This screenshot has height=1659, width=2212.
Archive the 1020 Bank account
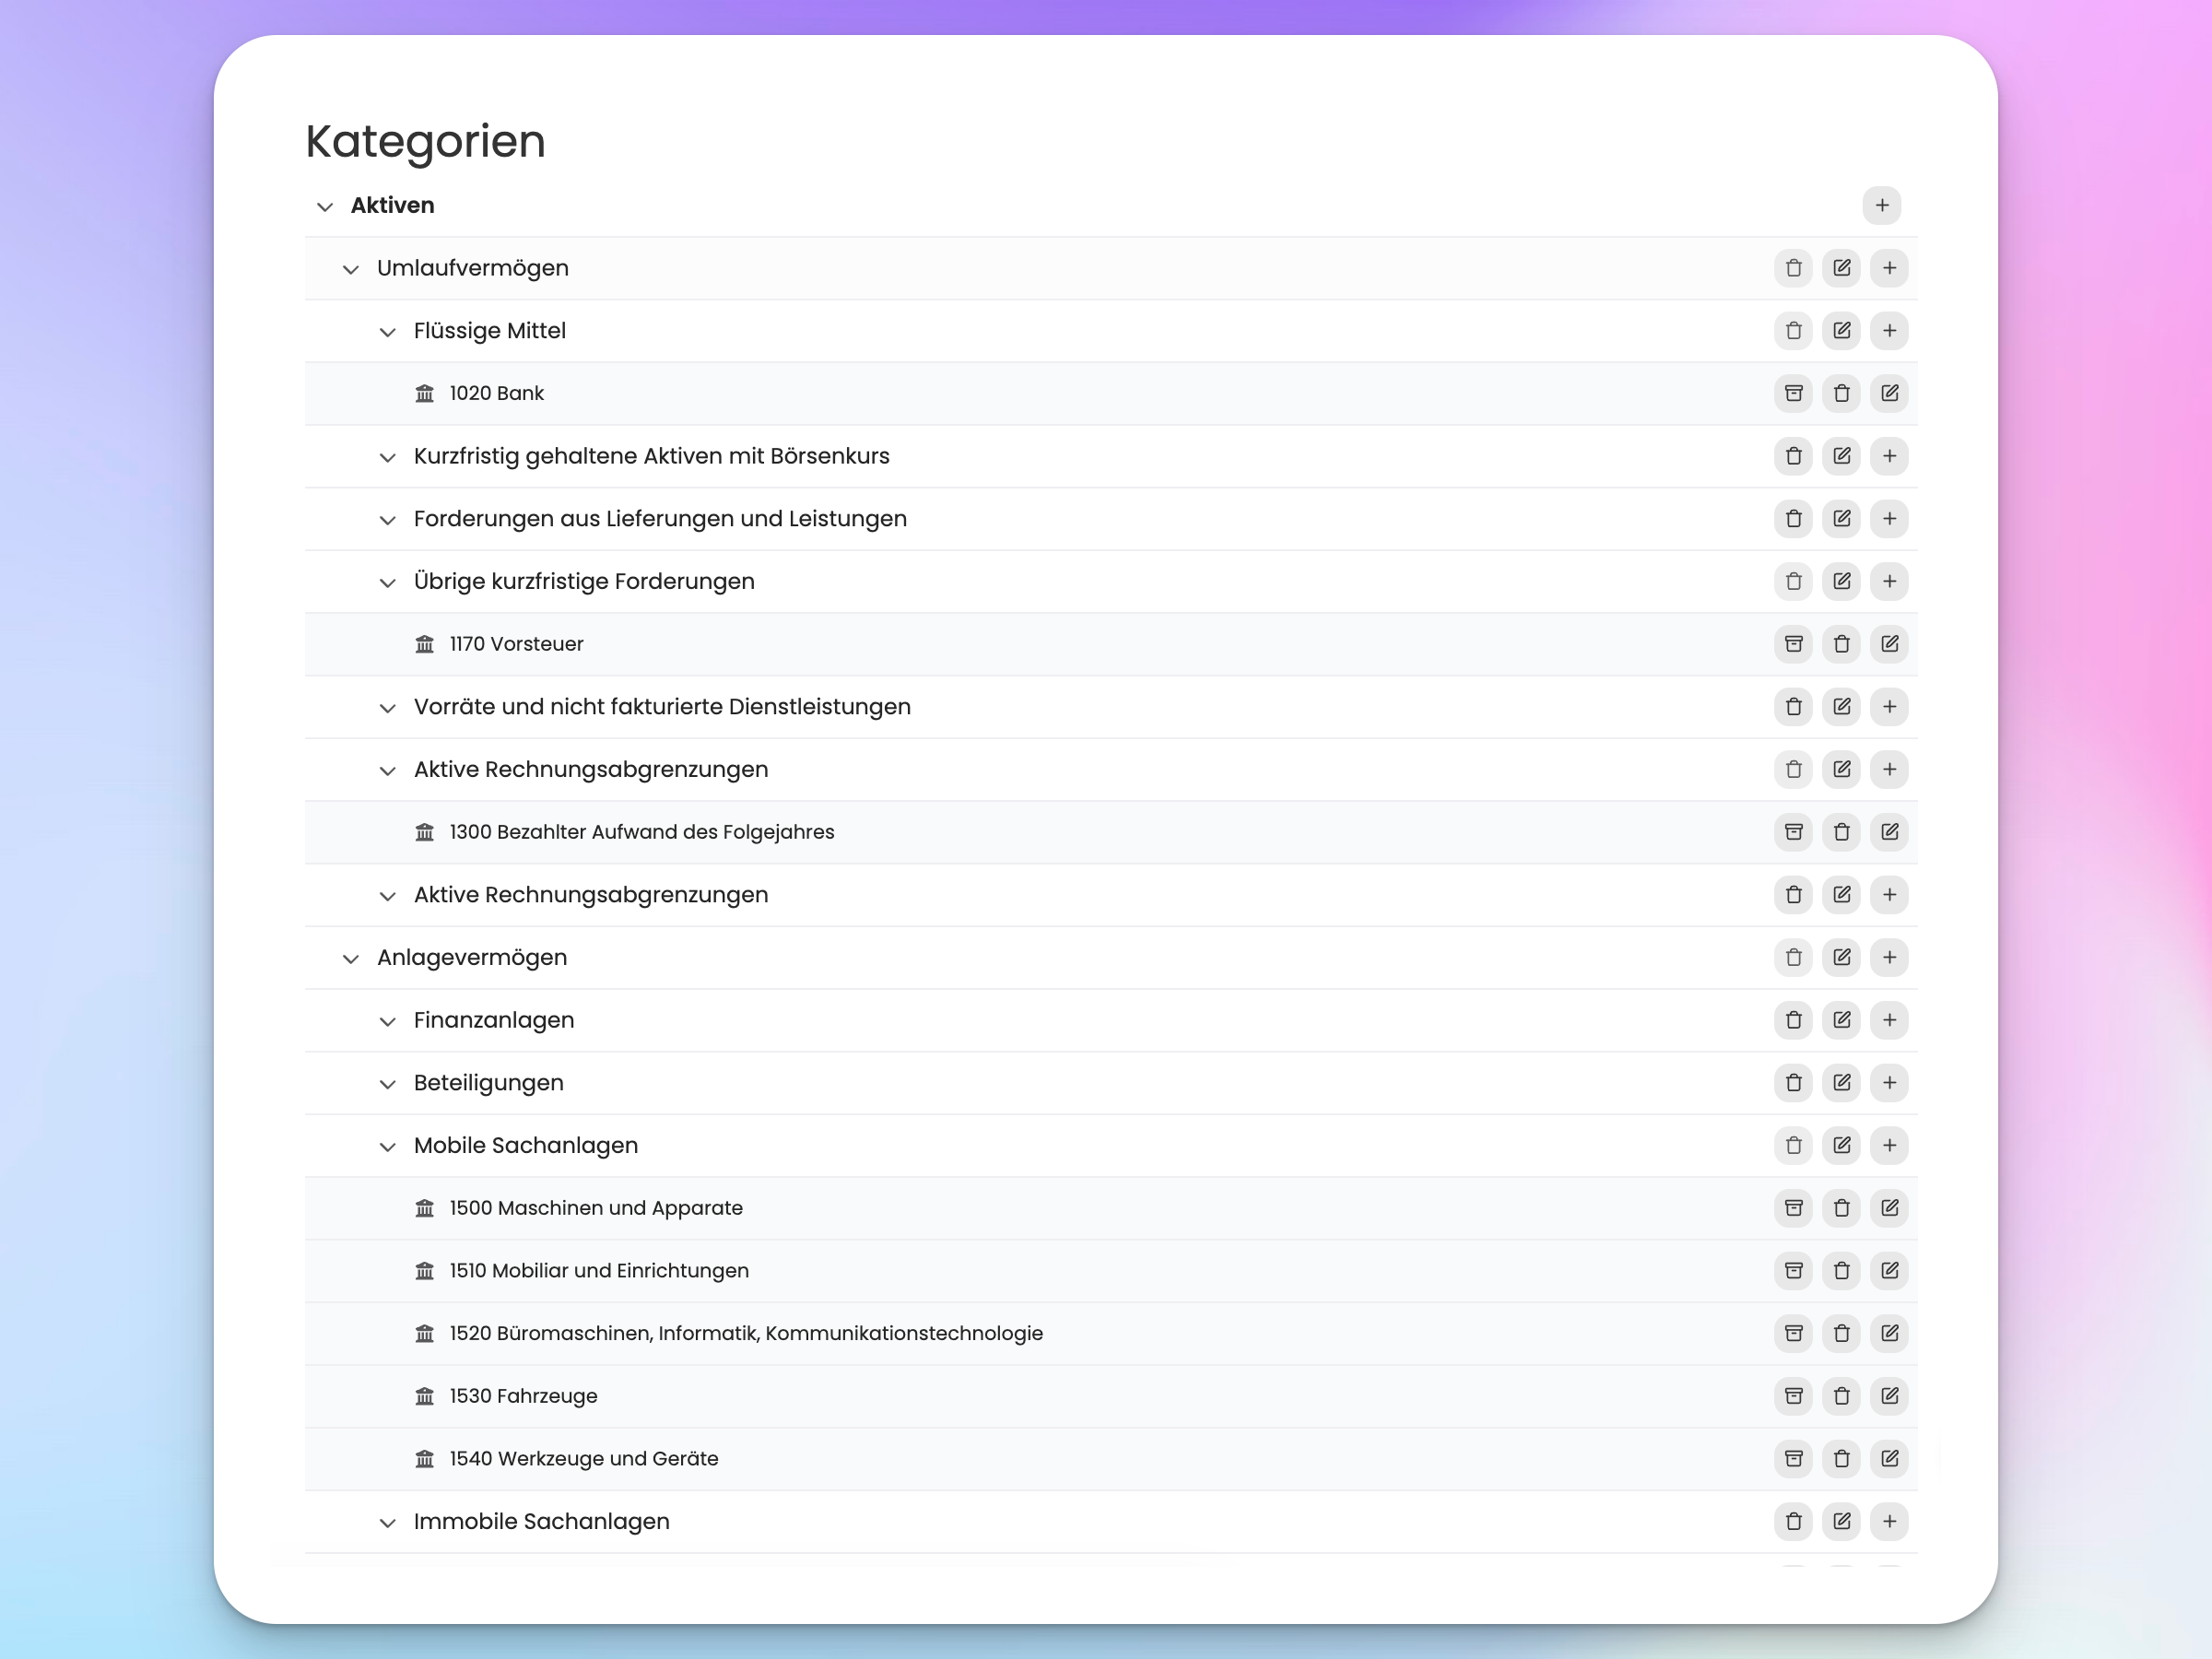(1793, 393)
